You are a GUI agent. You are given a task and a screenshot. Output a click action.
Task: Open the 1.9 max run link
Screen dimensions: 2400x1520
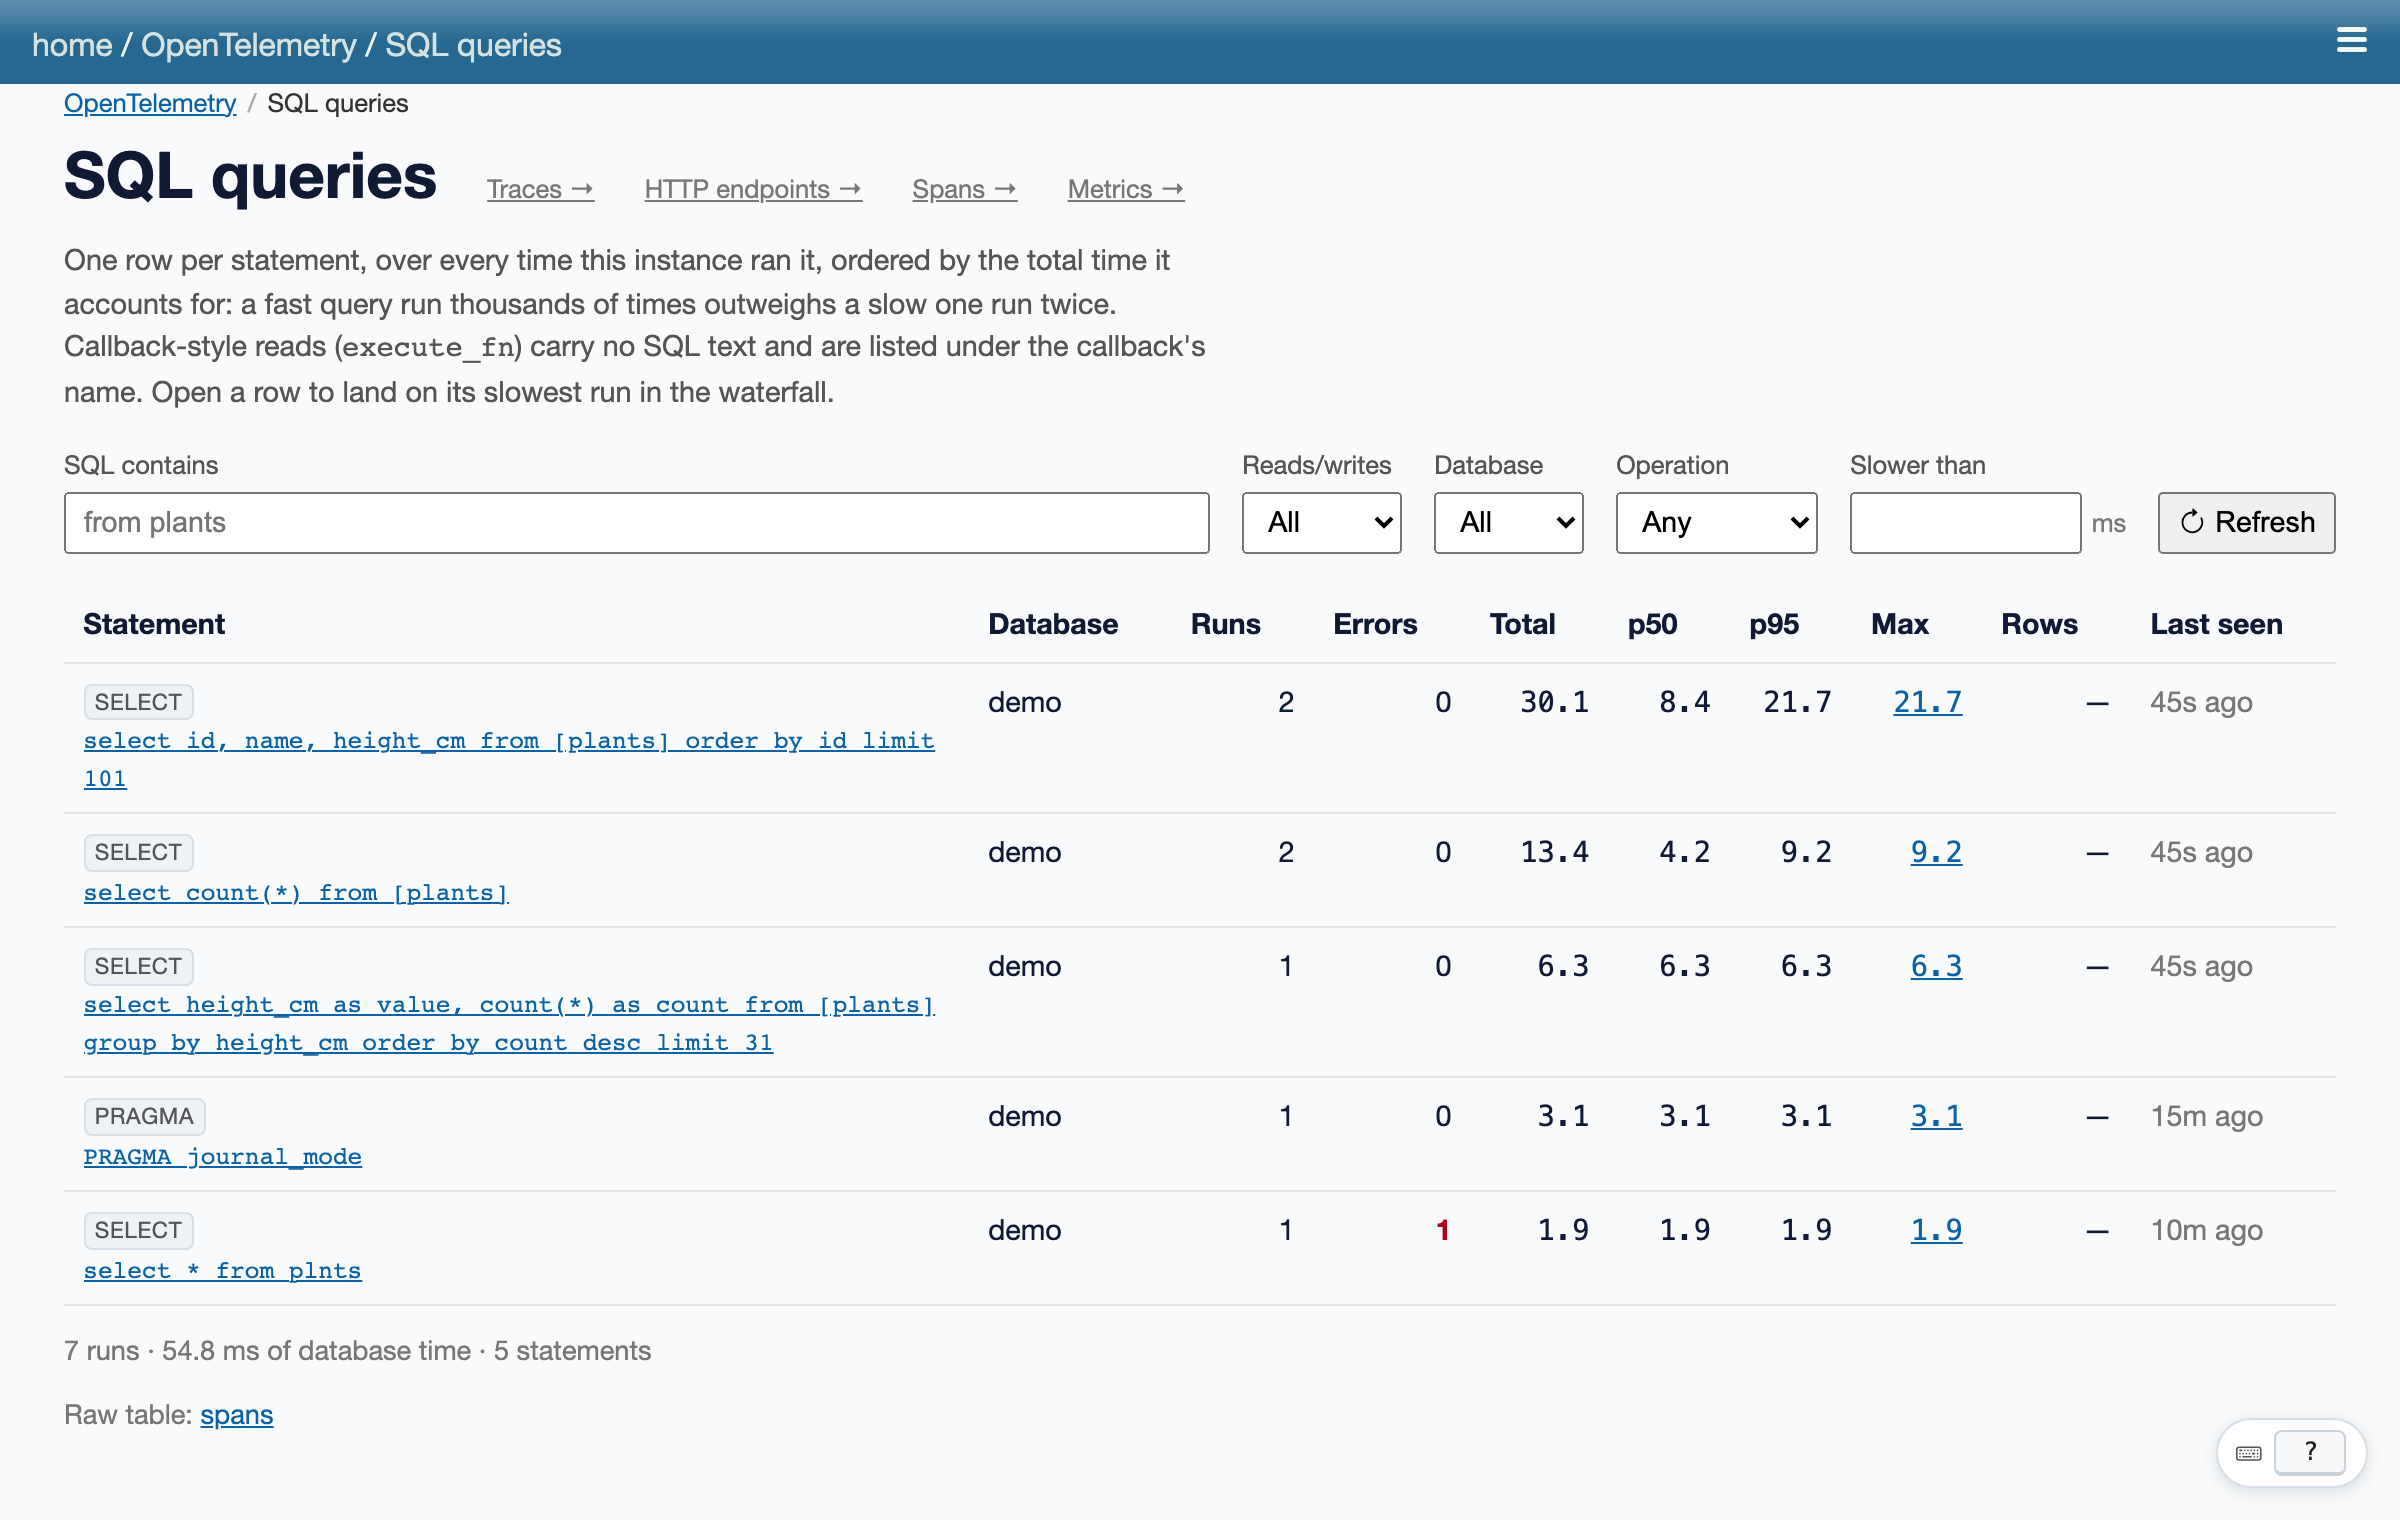click(1936, 1230)
